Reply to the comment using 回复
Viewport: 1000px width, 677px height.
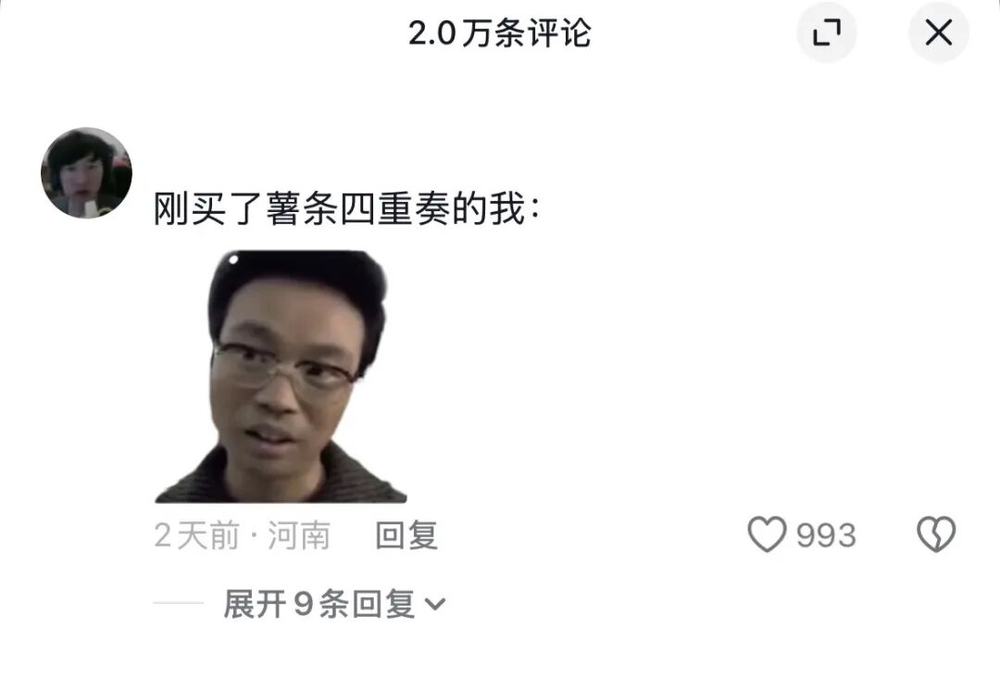[406, 535]
